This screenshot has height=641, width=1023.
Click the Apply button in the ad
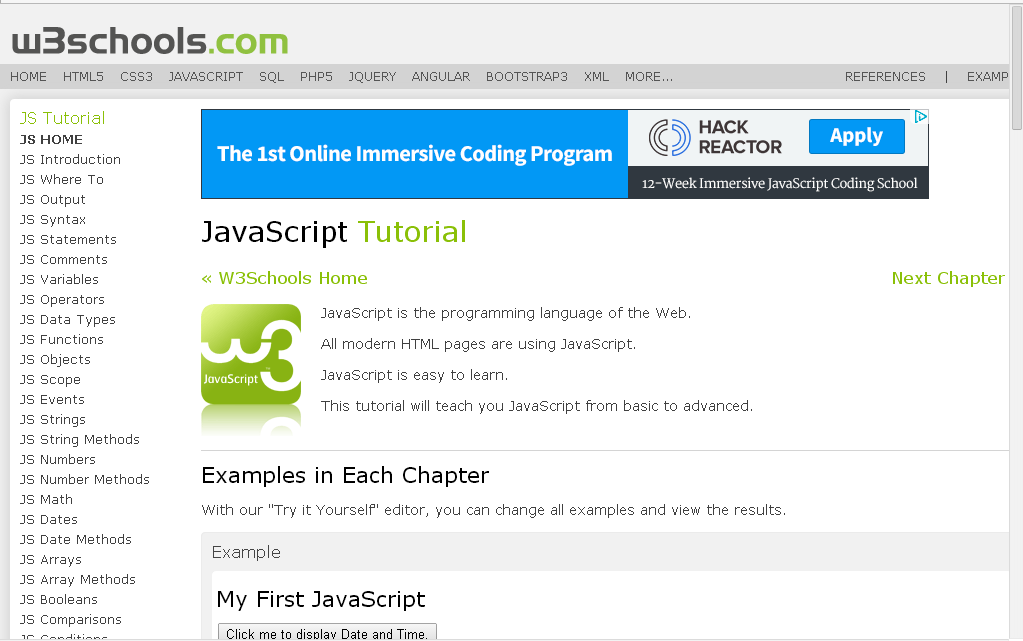pos(857,136)
